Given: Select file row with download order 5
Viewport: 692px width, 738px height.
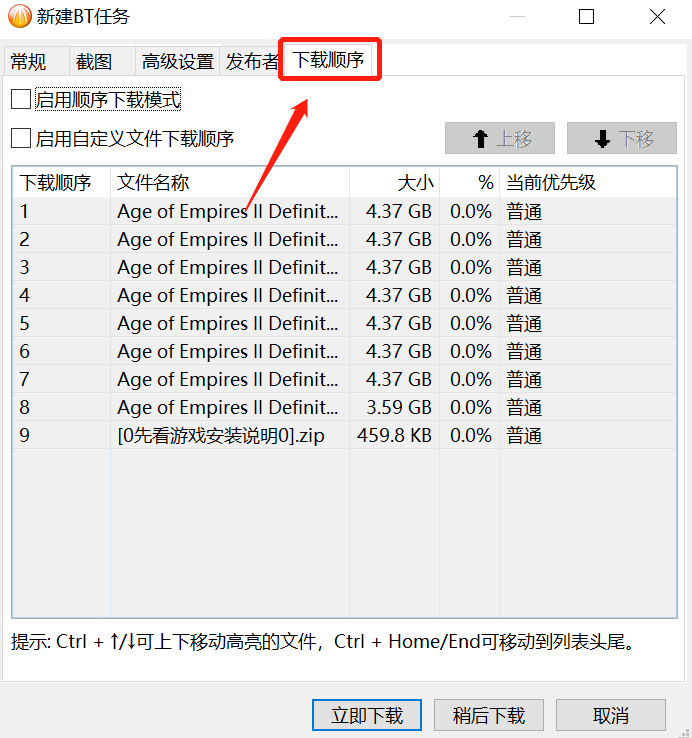Looking at the screenshot, I should [x=345, y=323].
